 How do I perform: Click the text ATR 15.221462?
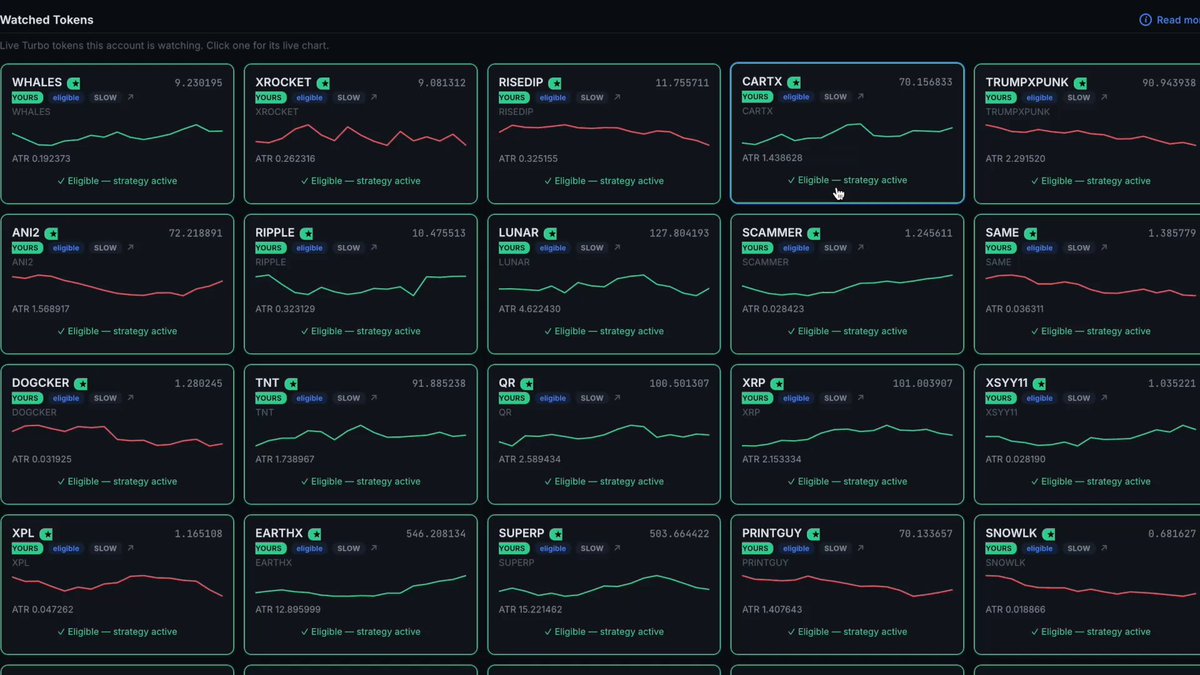530,609
